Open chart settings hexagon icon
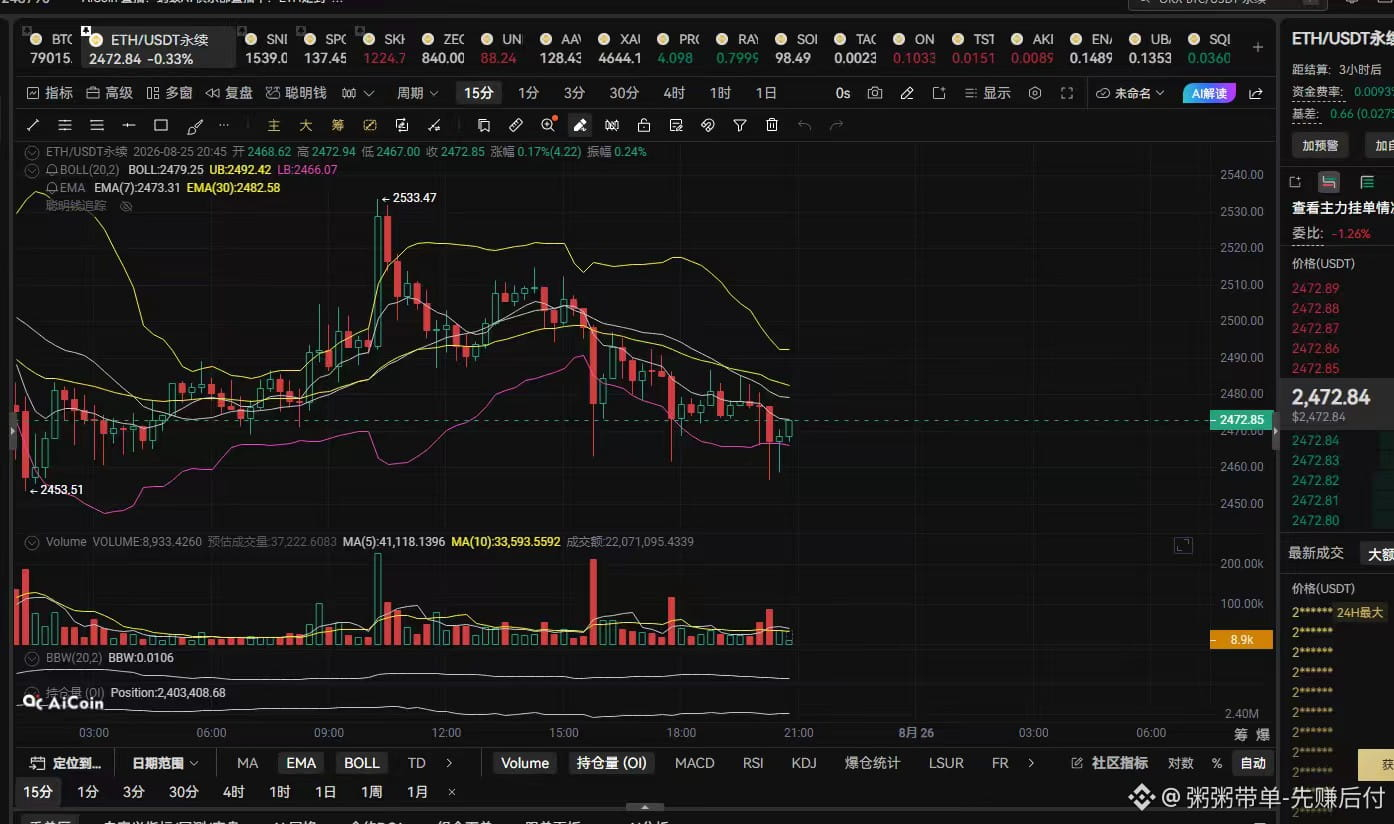This screenshot has width=1394, height=824. (x=1035, y=93)
